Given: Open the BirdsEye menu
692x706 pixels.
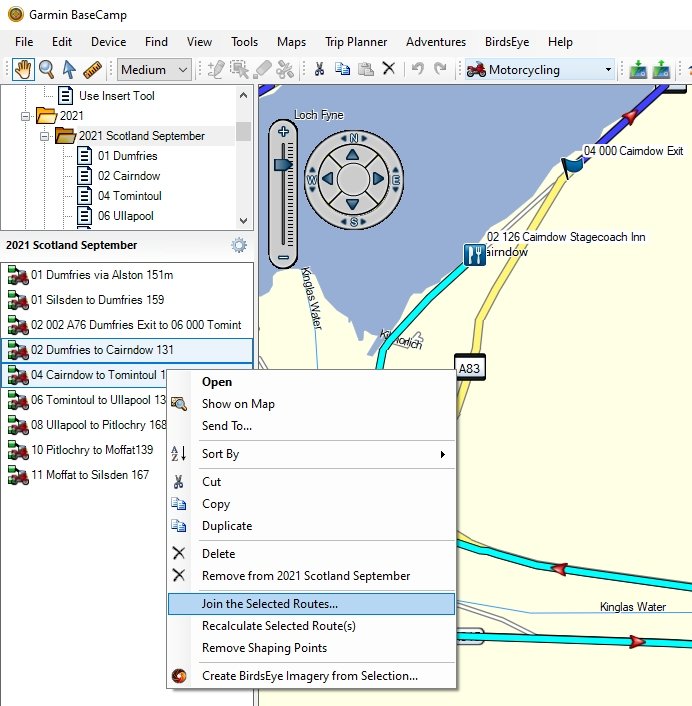Looking at the screenshot, I should pyautogui.click(x=507, y=42).
